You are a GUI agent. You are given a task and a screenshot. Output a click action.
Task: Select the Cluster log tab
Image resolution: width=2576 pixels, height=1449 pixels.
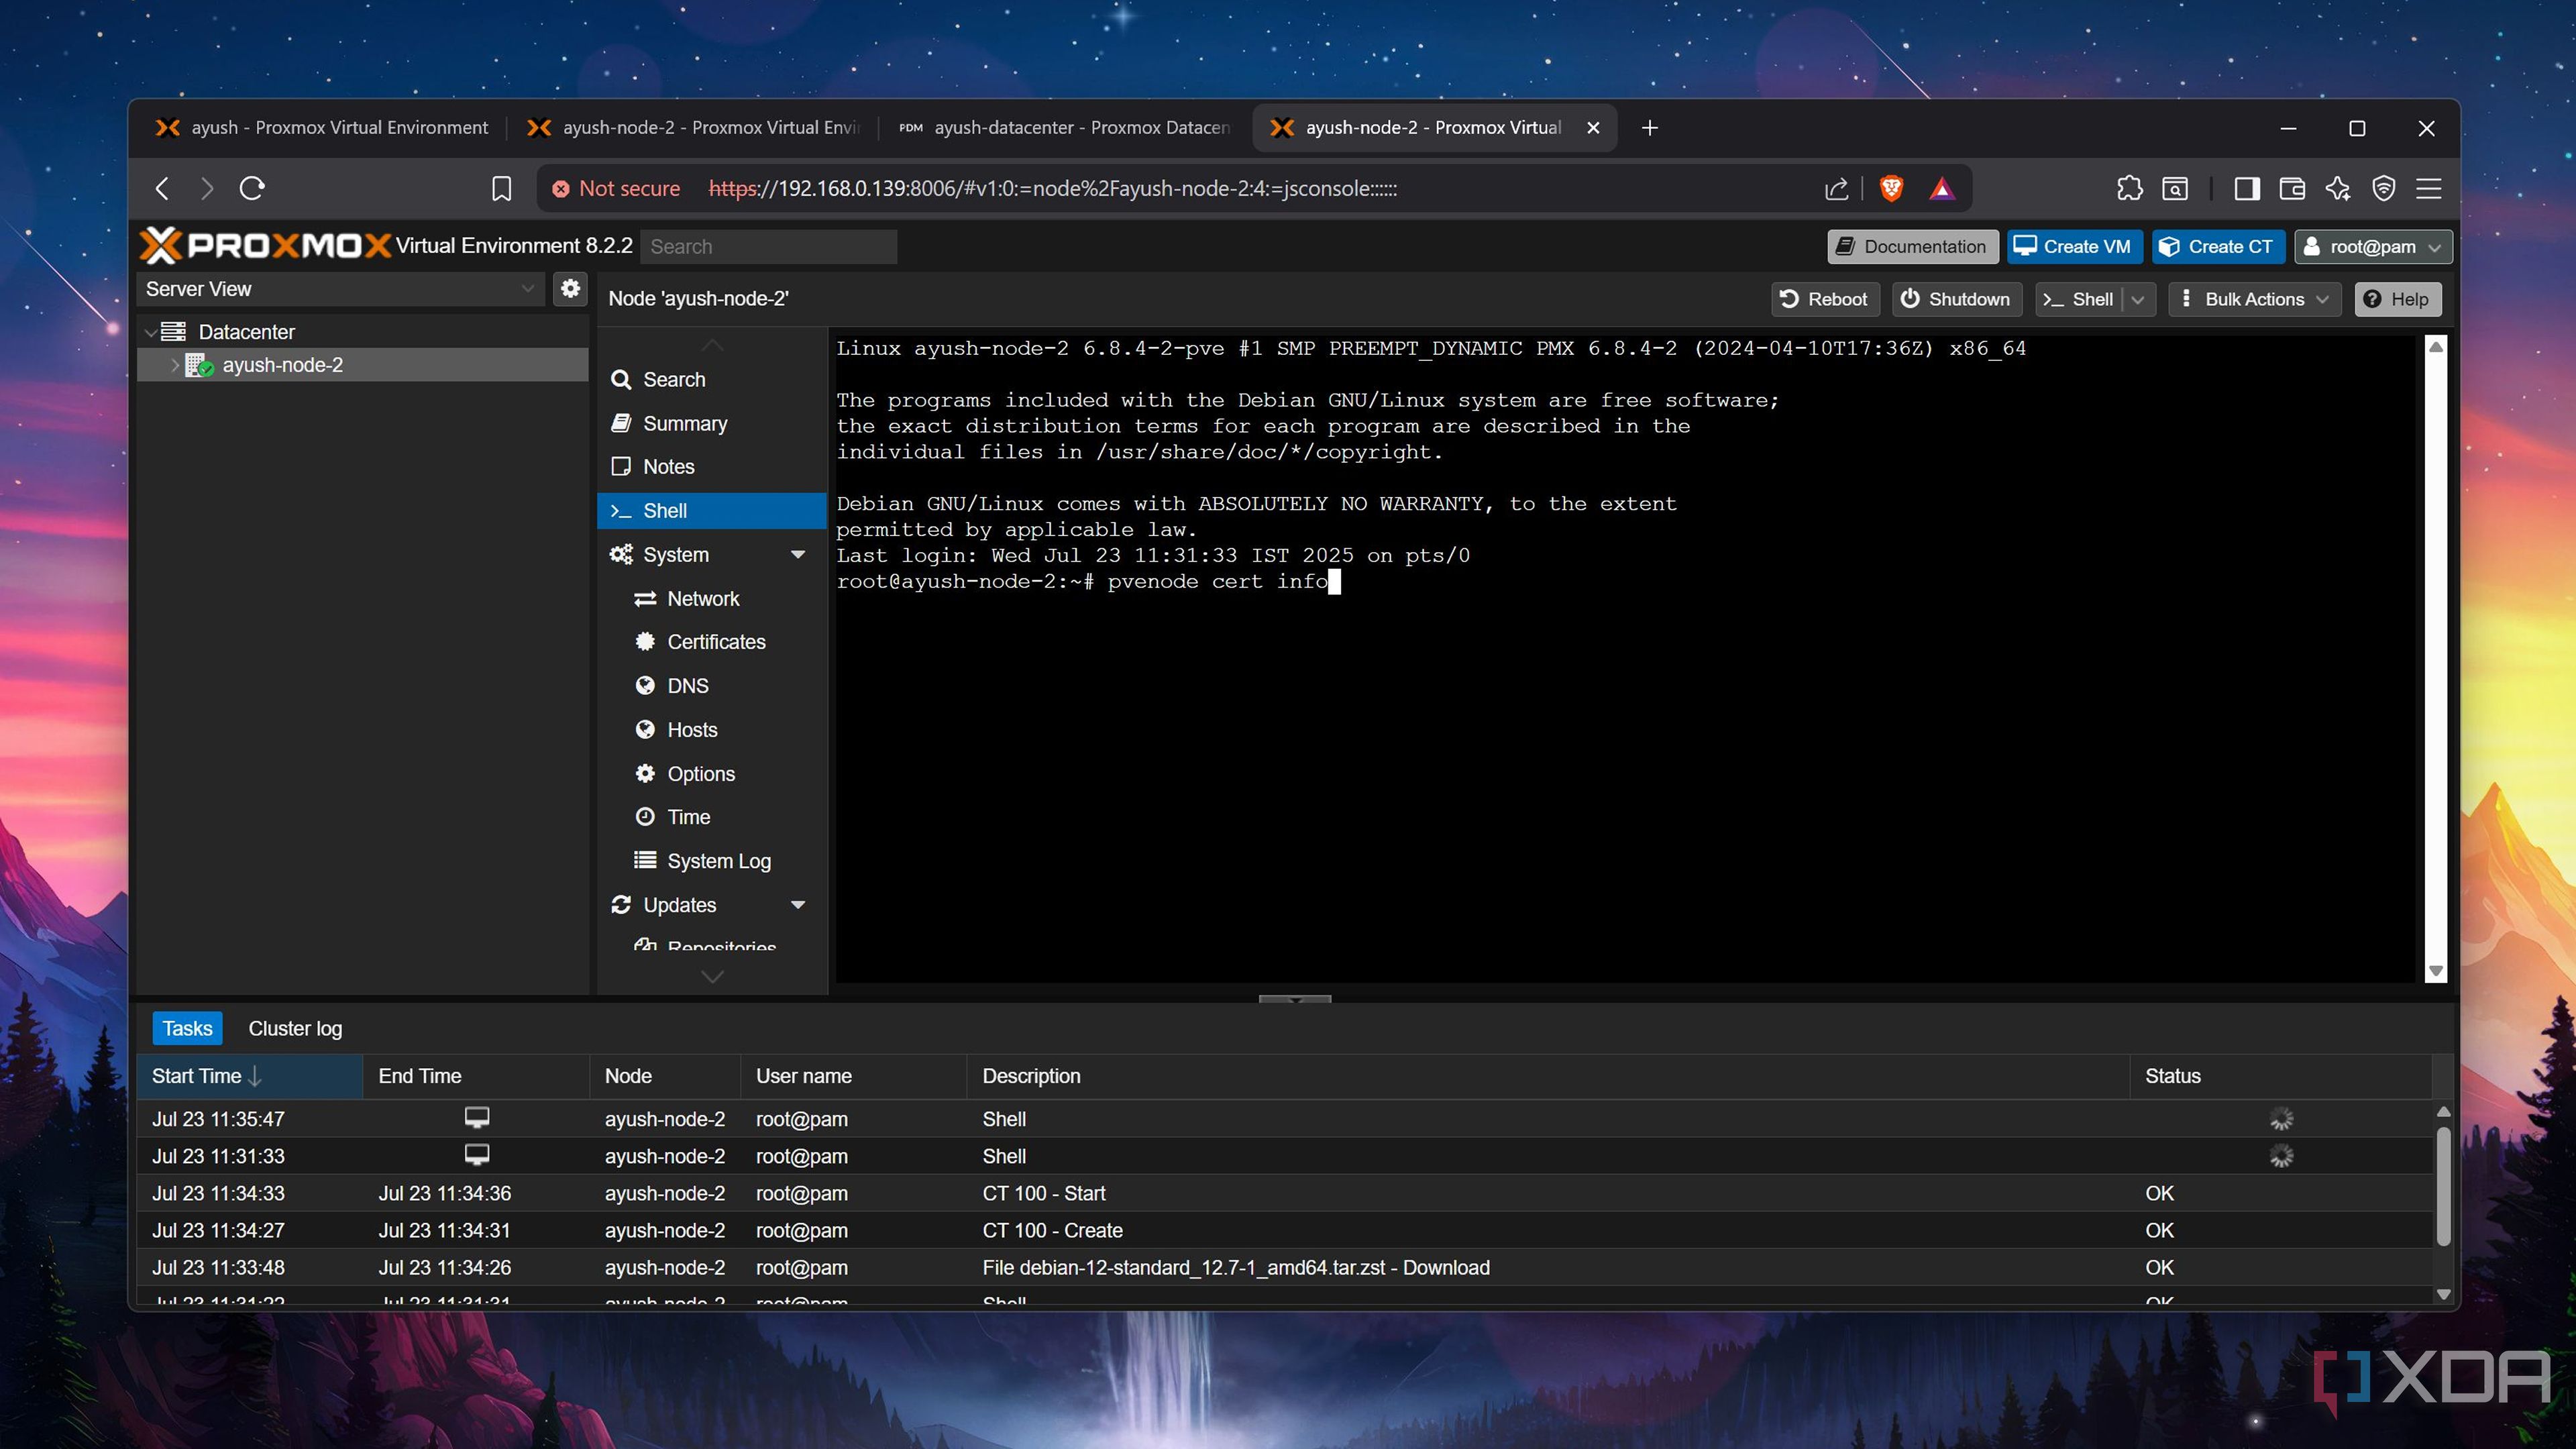point(295,1029)
